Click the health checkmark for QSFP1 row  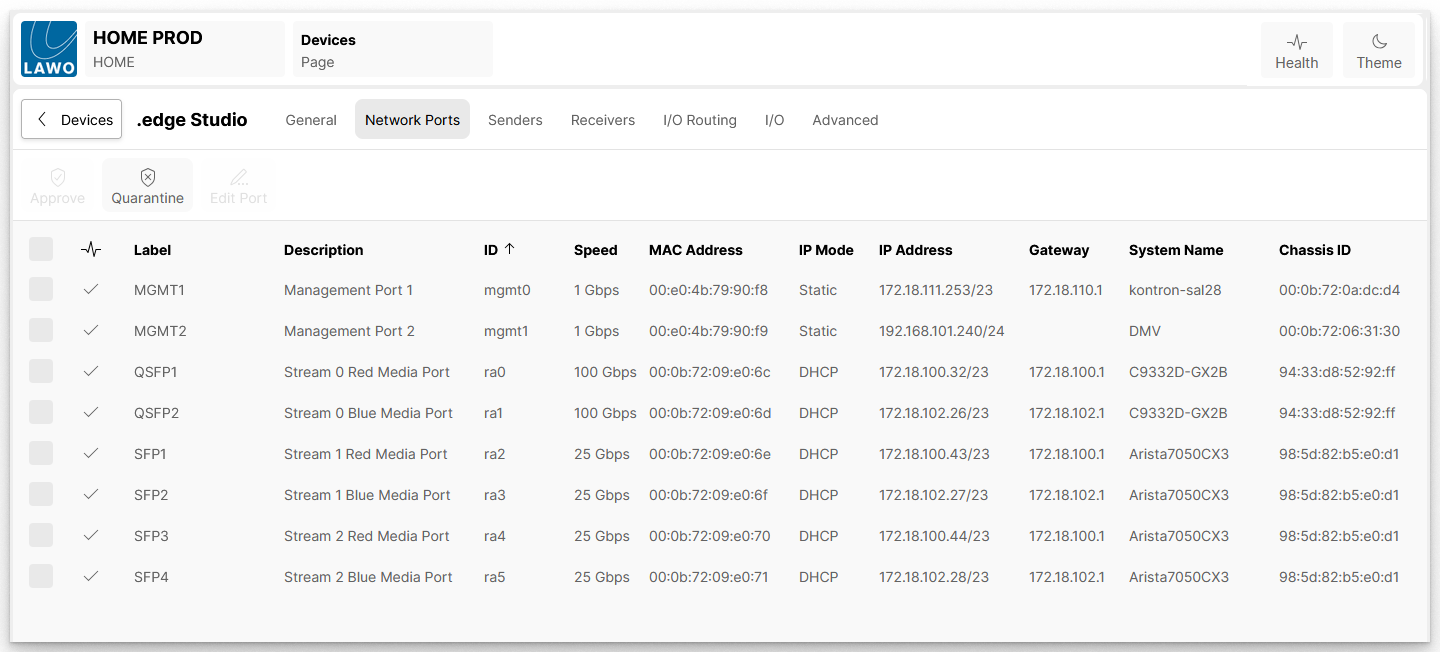(x=91, y=372)
